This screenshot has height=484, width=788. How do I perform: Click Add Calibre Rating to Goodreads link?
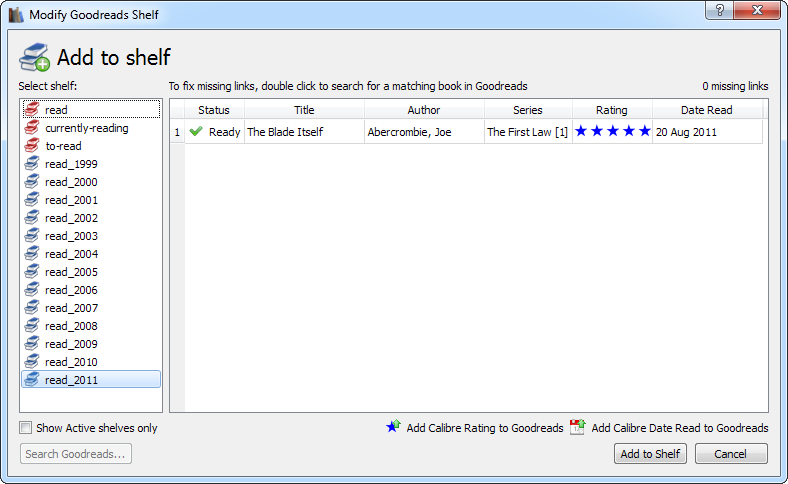pos(484,428)
